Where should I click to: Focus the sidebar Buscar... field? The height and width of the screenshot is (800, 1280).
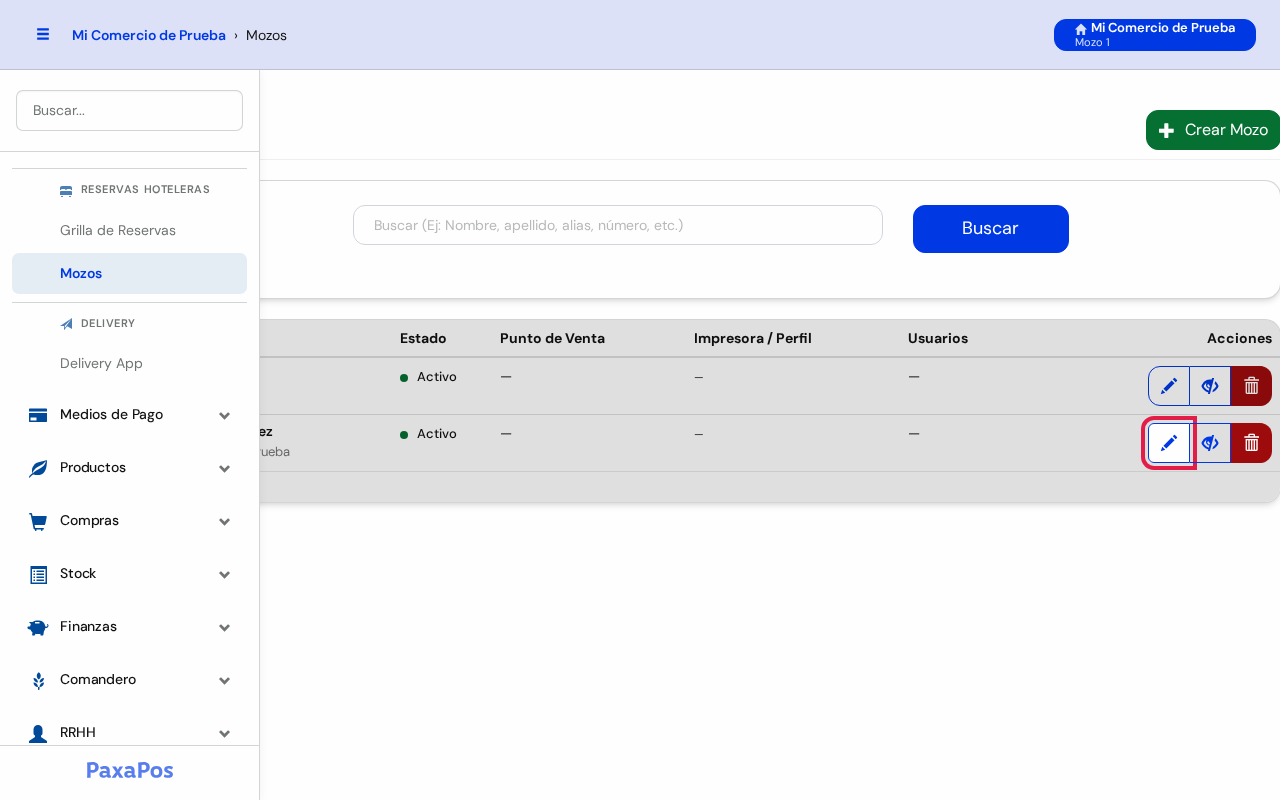click(130, 110)
